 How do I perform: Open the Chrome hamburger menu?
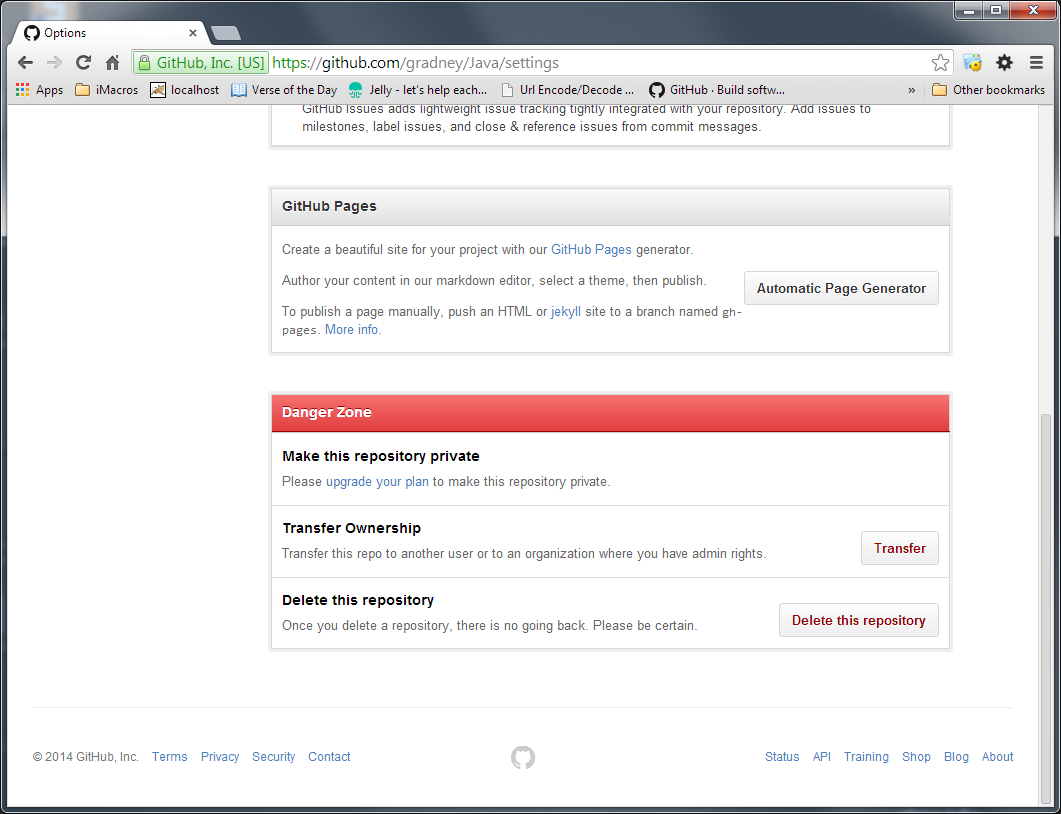(x=1036, y=62)
